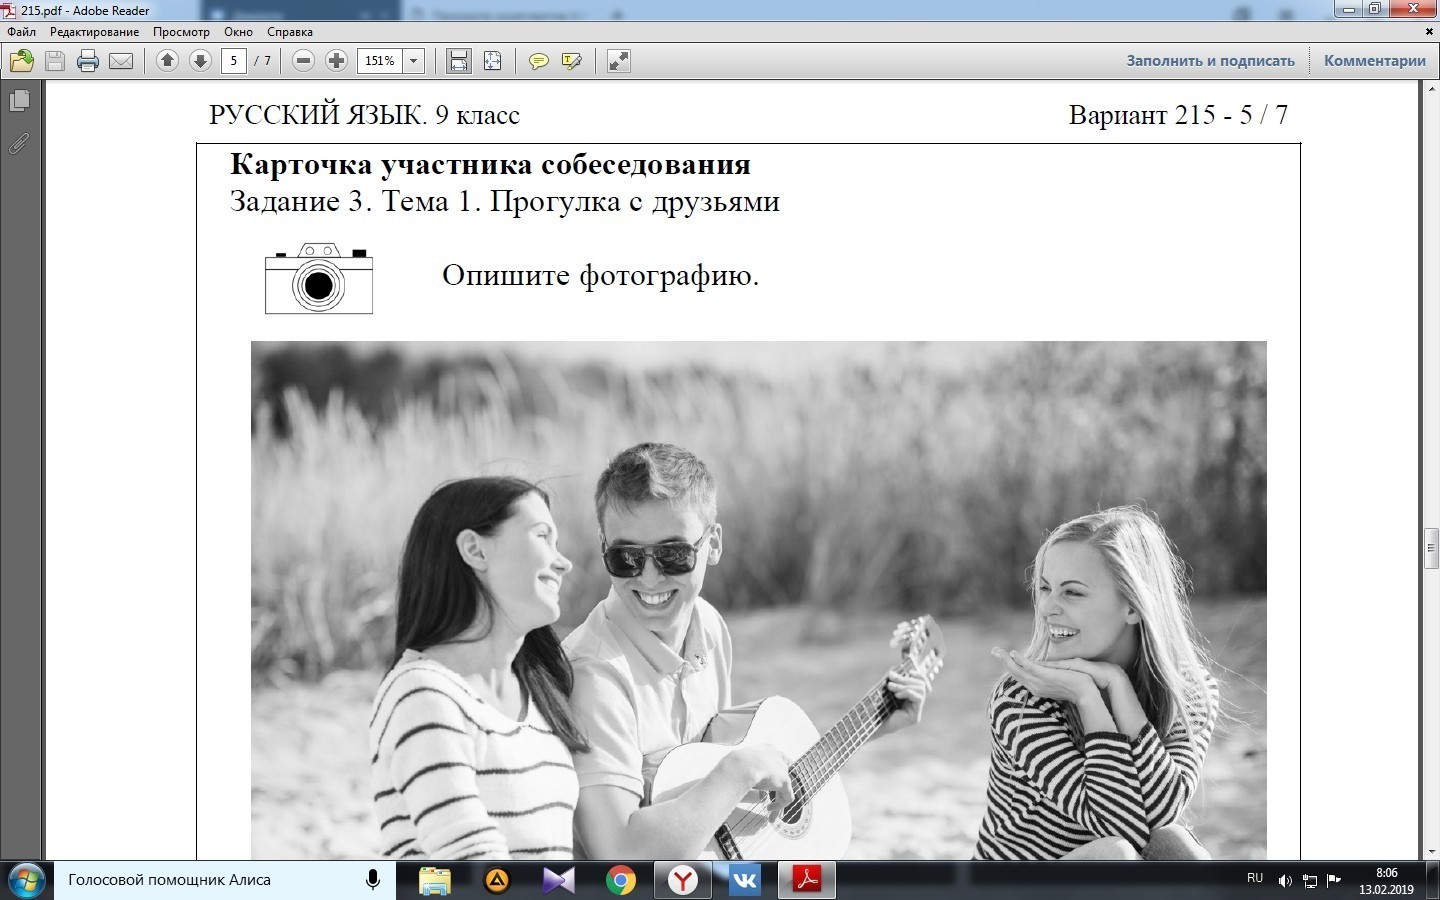Click the Open file folder icon
The image size is (1440, 900).
tap(21, 61)
